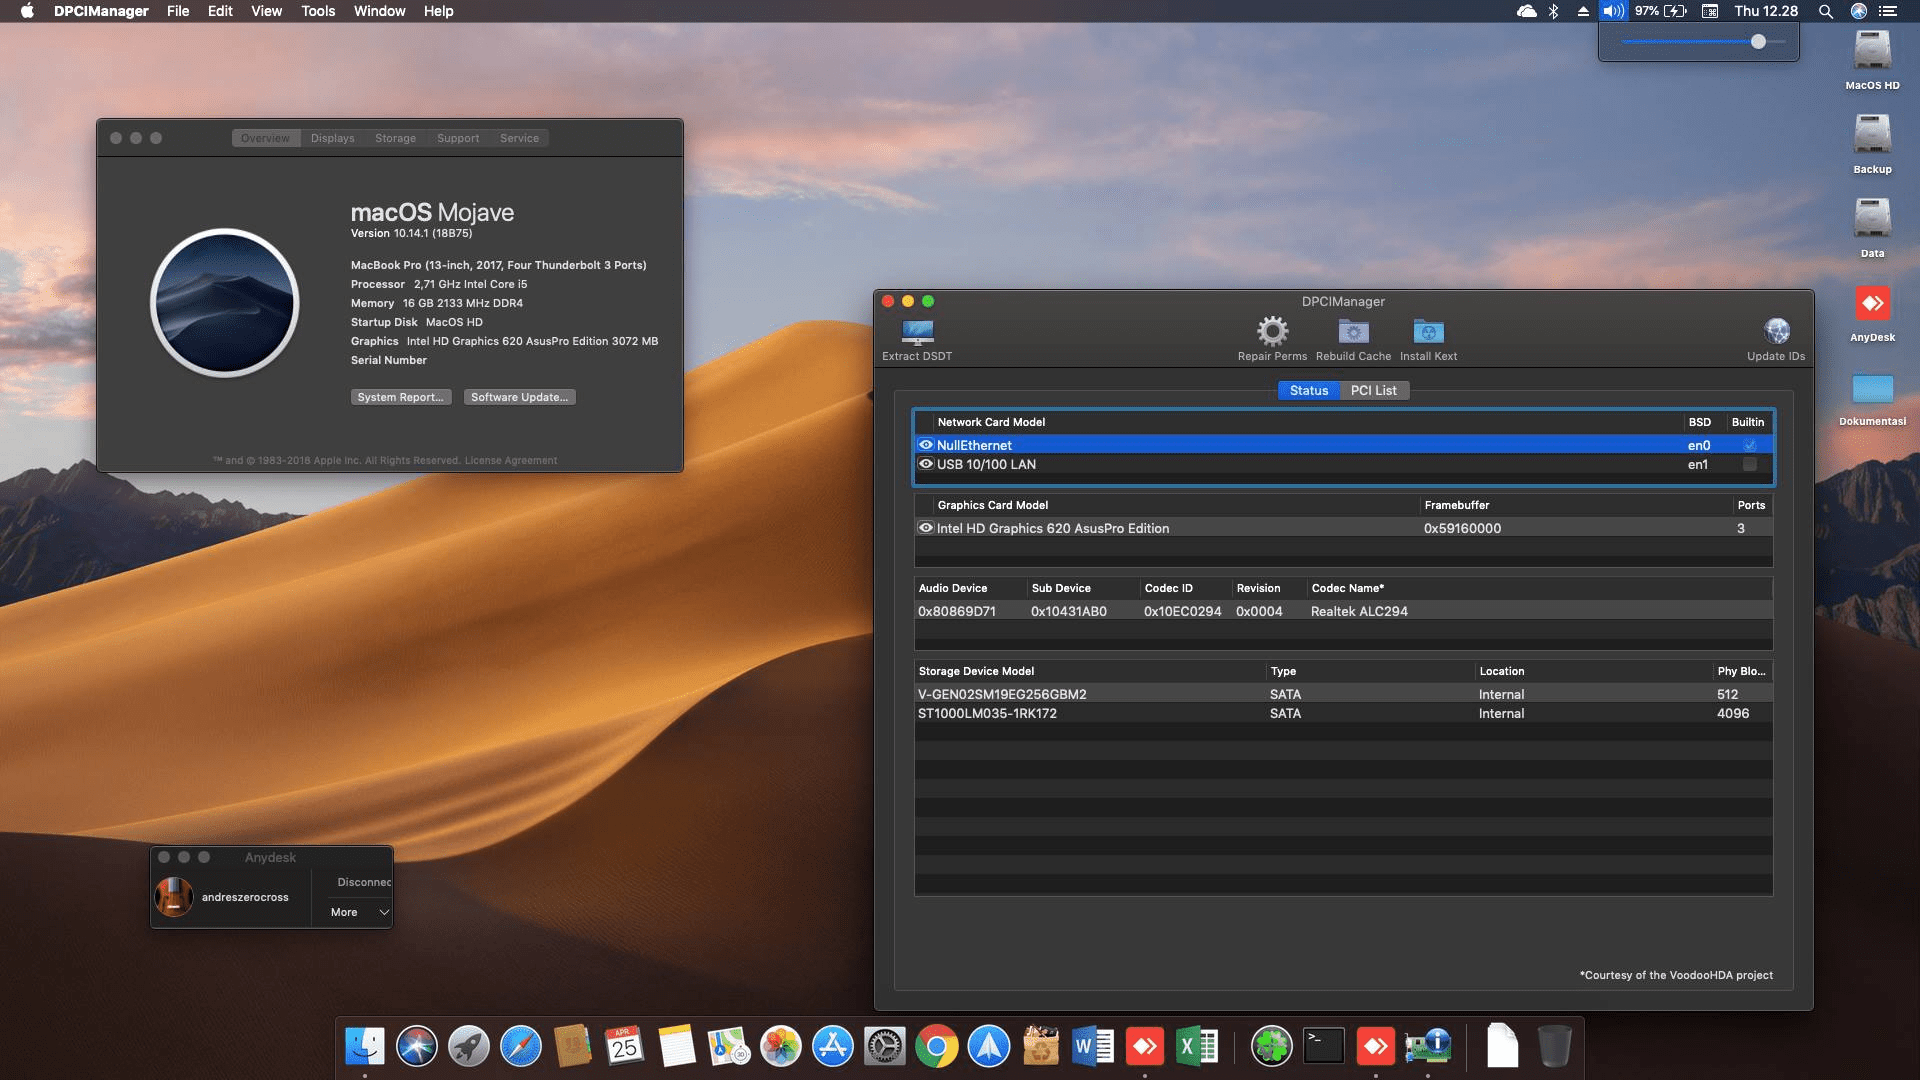Click the Bluetooth menu bar icon

(1554, 11)
